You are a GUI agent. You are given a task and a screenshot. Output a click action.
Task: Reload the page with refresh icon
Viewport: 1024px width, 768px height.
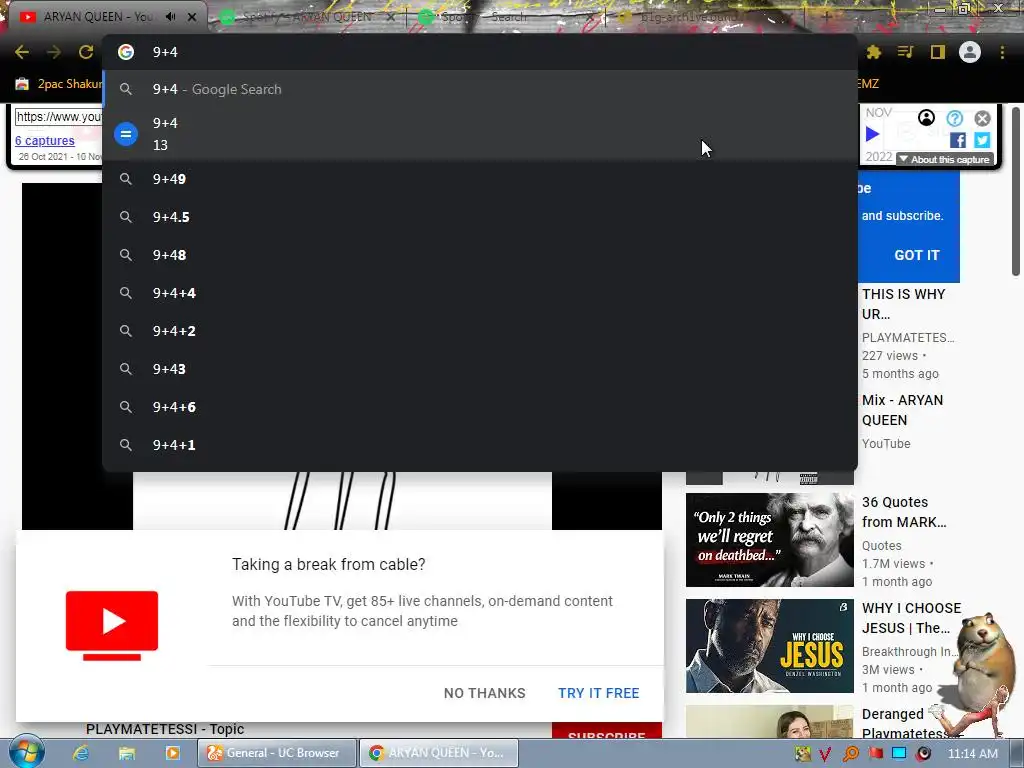pos(86,52)
